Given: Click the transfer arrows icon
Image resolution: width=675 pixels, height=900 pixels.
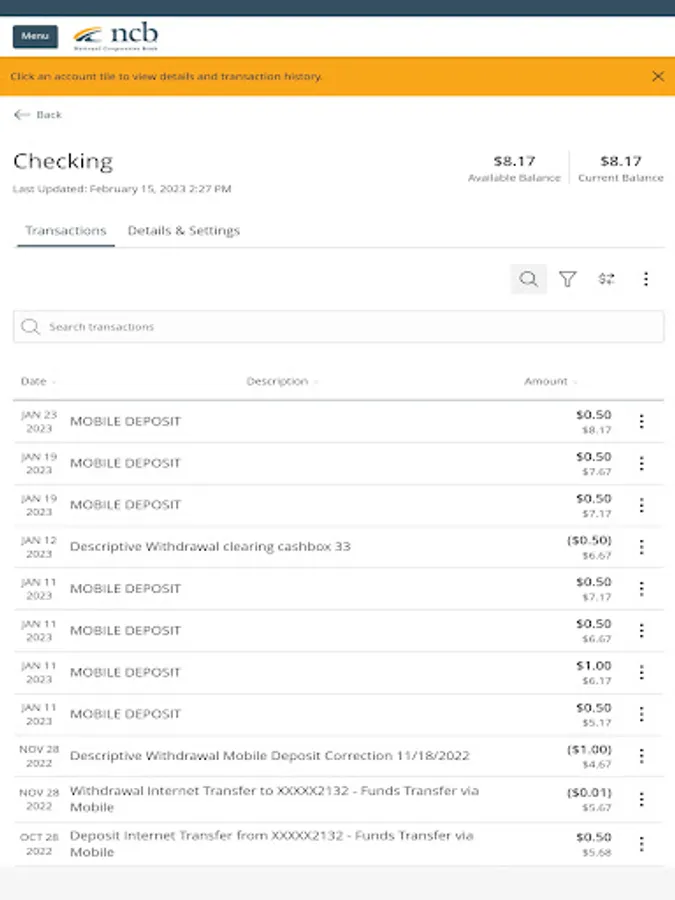Looking at the screenshot, I should 606,280.
